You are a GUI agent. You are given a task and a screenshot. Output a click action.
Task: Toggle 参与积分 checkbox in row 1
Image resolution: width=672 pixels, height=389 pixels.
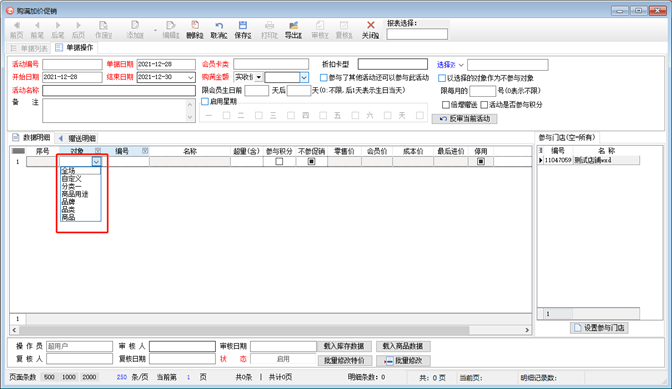coord(279,162)
